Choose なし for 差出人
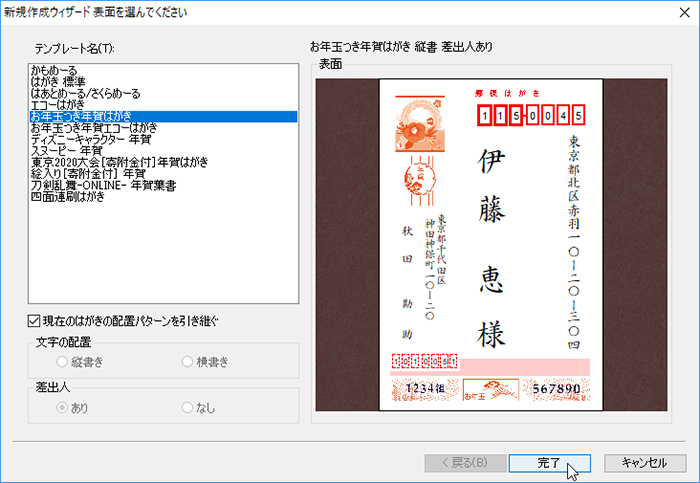The image size is (700, 483). tap(188, 408)
